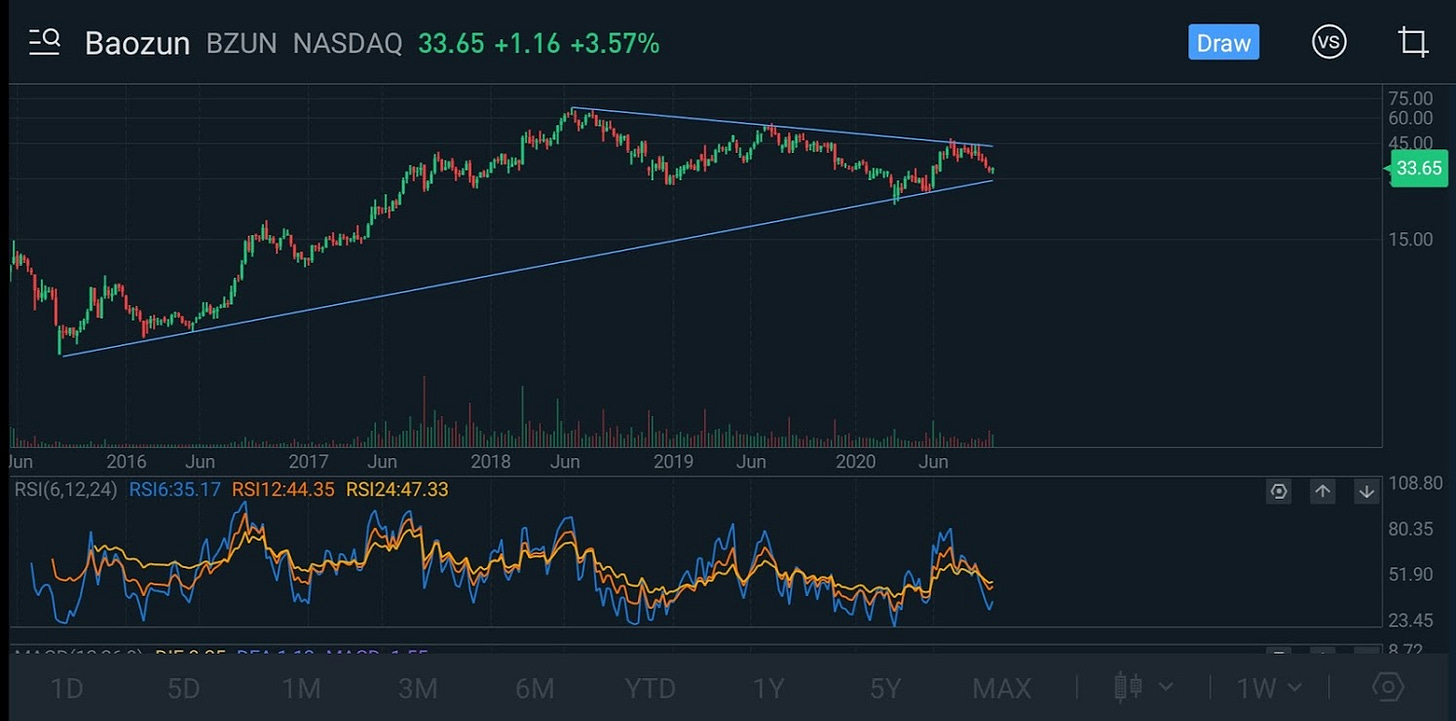Select the YTD range tab
Image resolution: width=1456 pixels, height=721 pixels.
(650, 688)
